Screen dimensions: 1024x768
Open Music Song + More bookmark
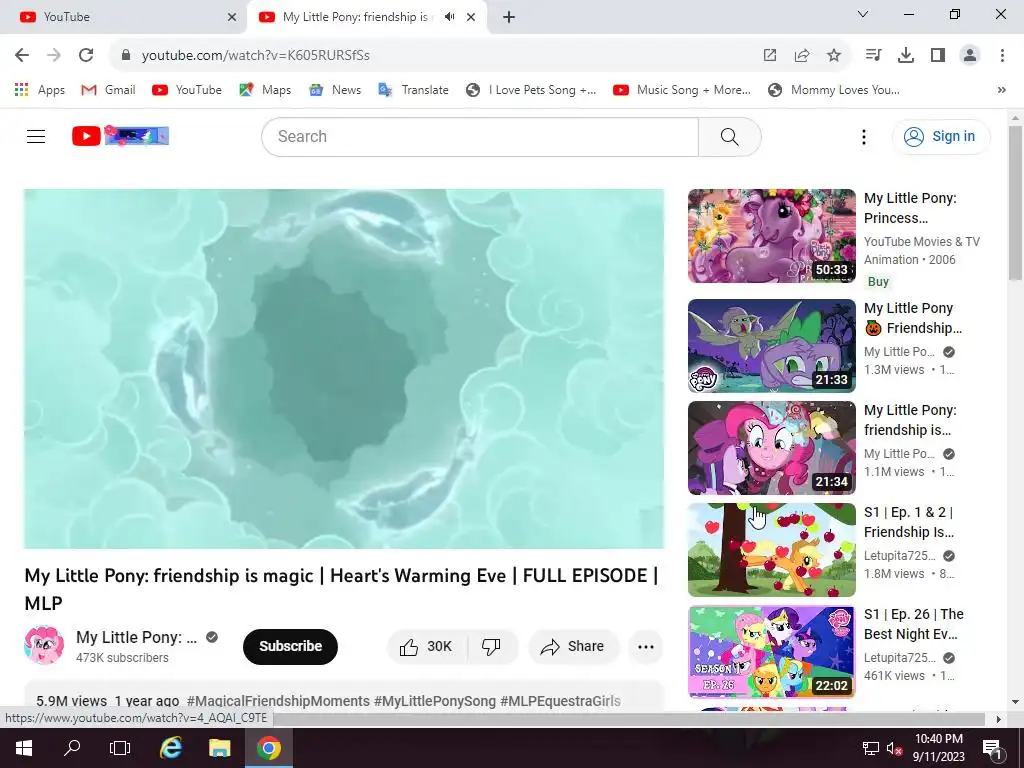tap(682, 90)
